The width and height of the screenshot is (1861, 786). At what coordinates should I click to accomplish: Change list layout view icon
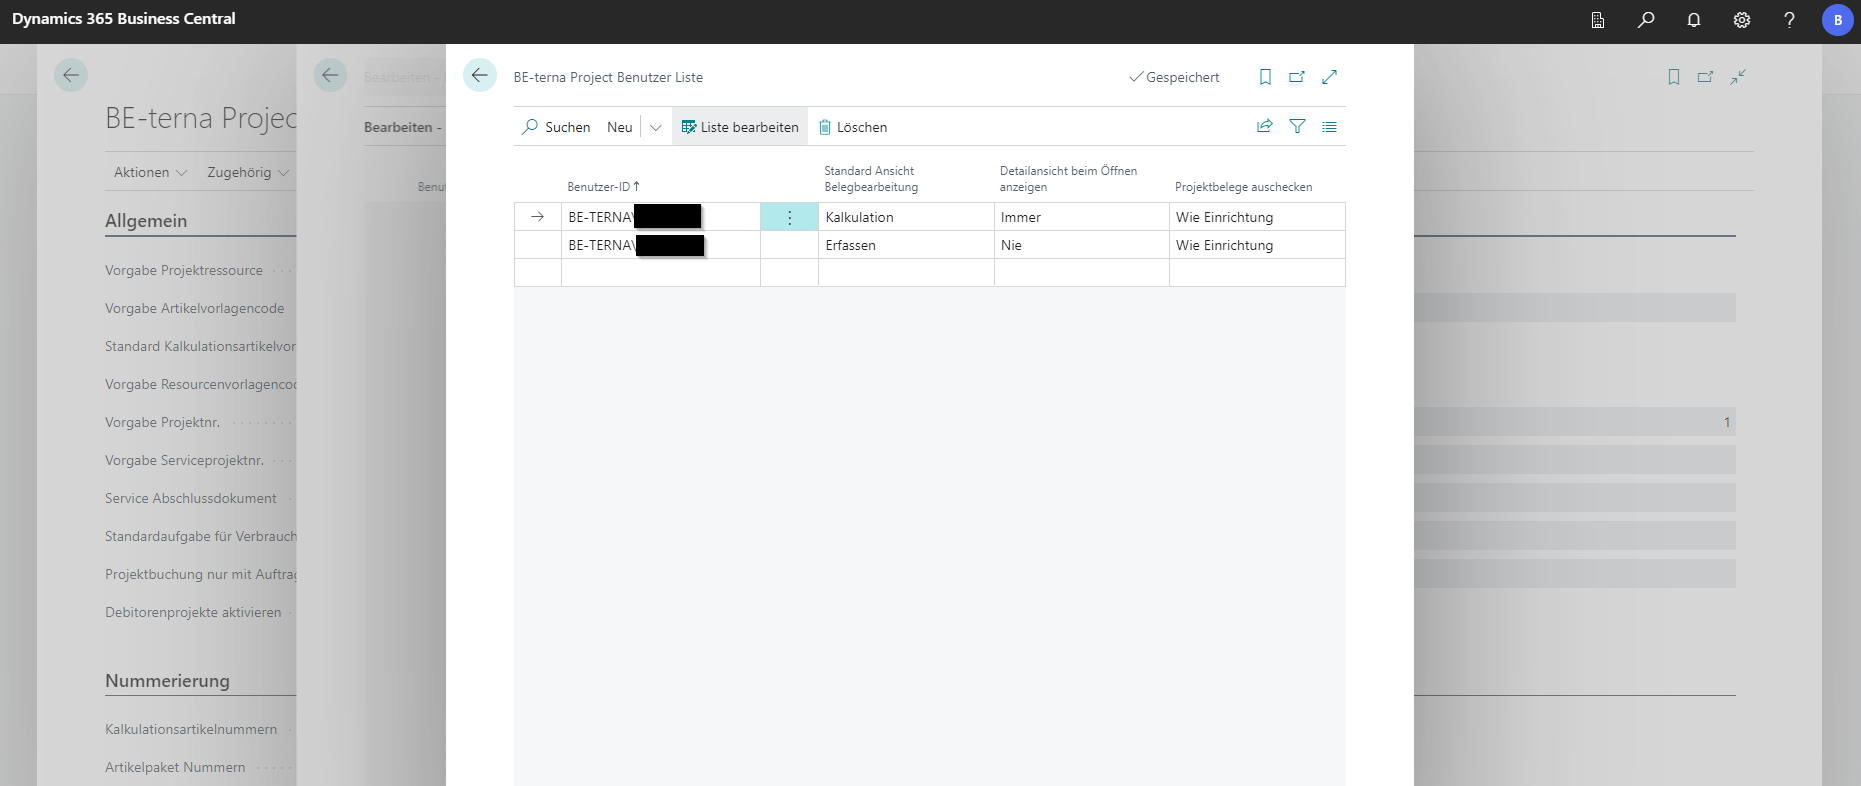[1329, 126]
